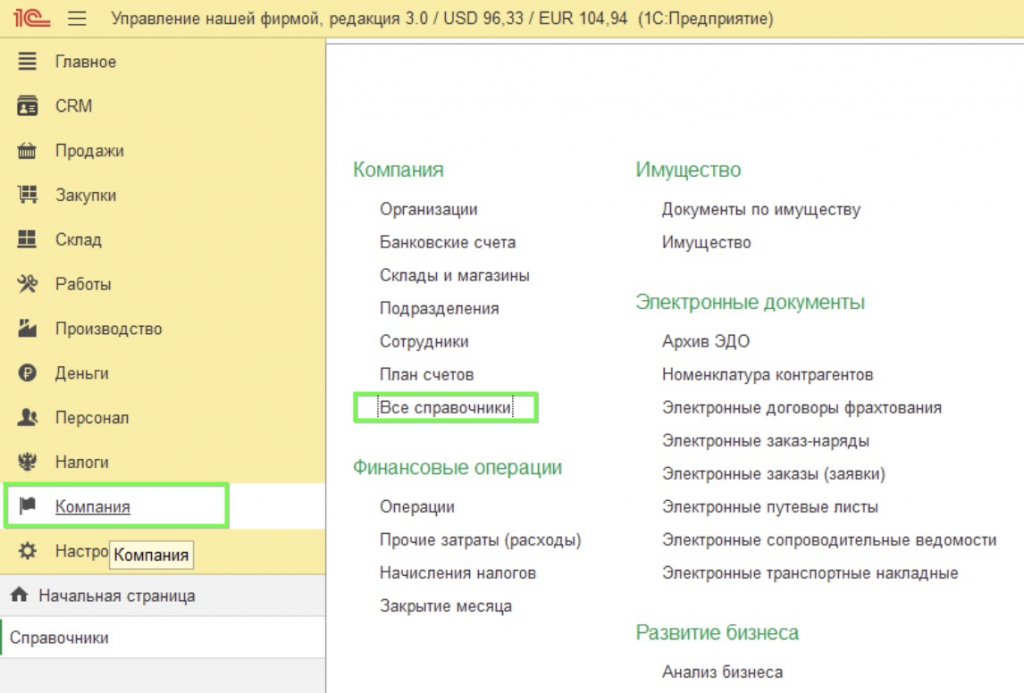This screenshot has height=693, width=1024.
Task: Open the Электронные путевые листы link
Action: coord(770,507)
